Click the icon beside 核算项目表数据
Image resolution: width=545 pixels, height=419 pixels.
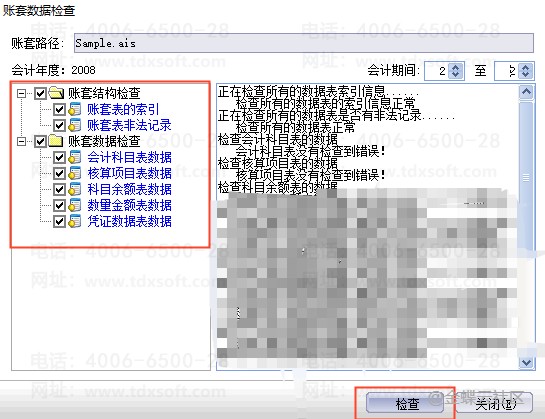click(75, 173)
